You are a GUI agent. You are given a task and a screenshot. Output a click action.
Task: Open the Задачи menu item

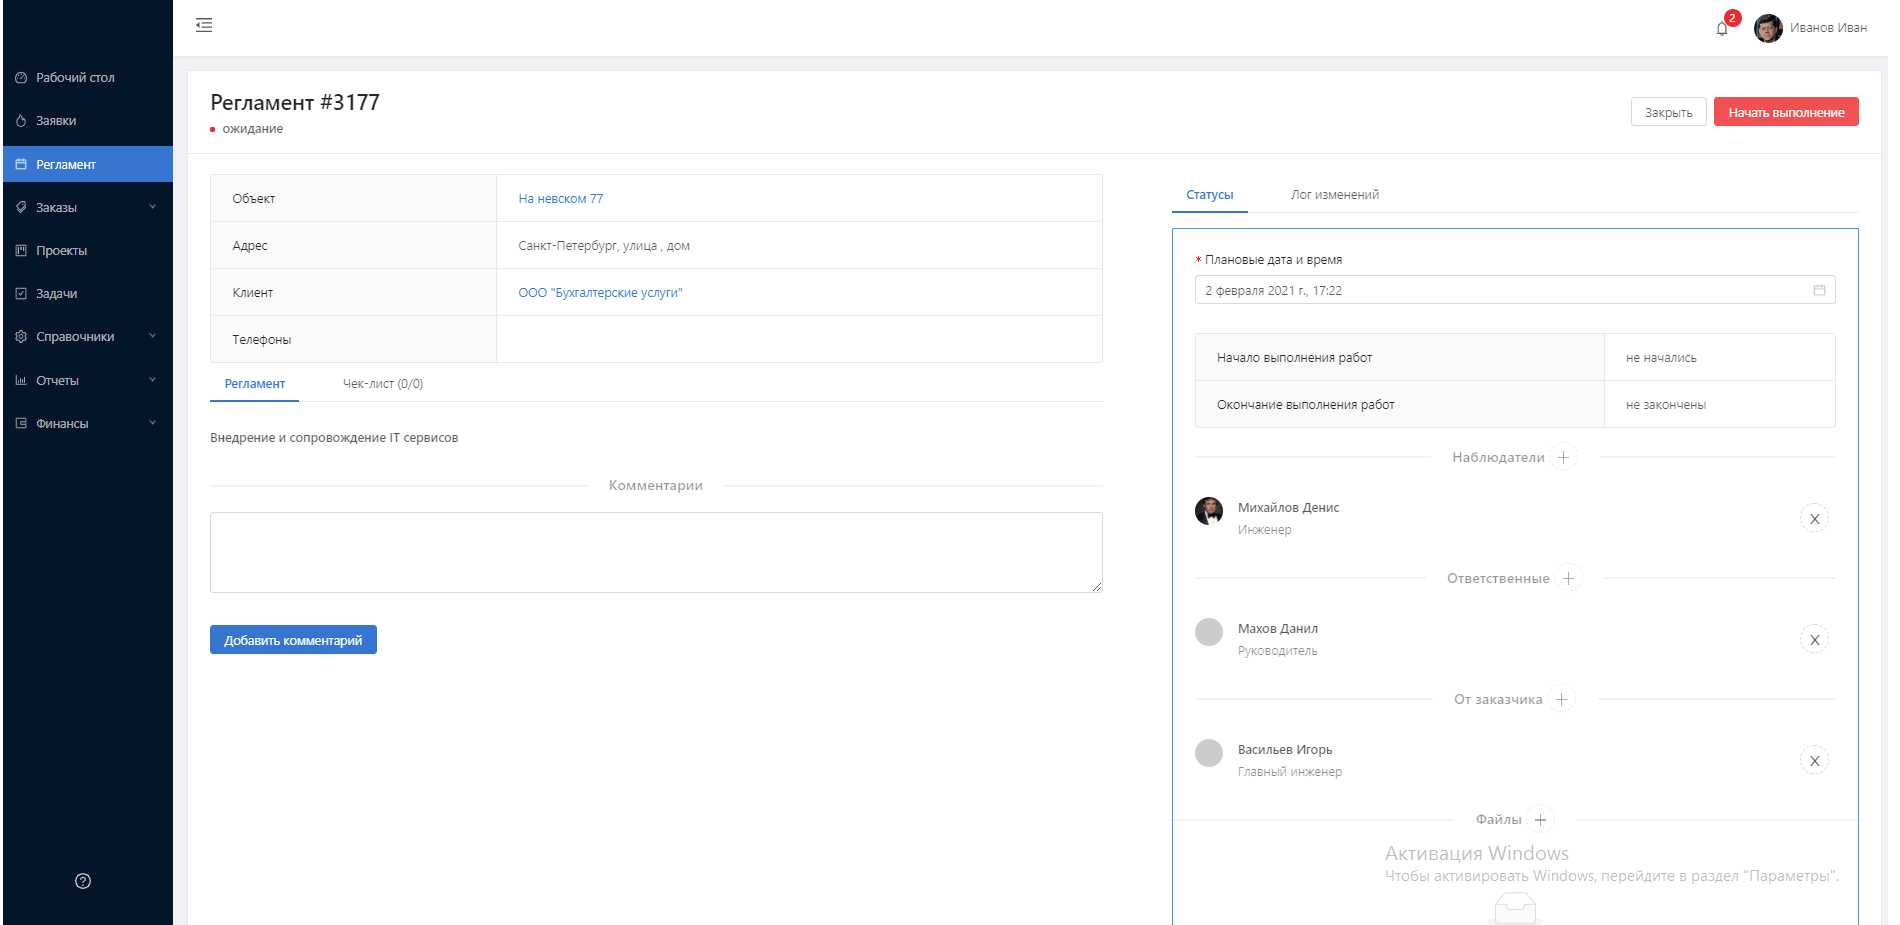(88, 293)
